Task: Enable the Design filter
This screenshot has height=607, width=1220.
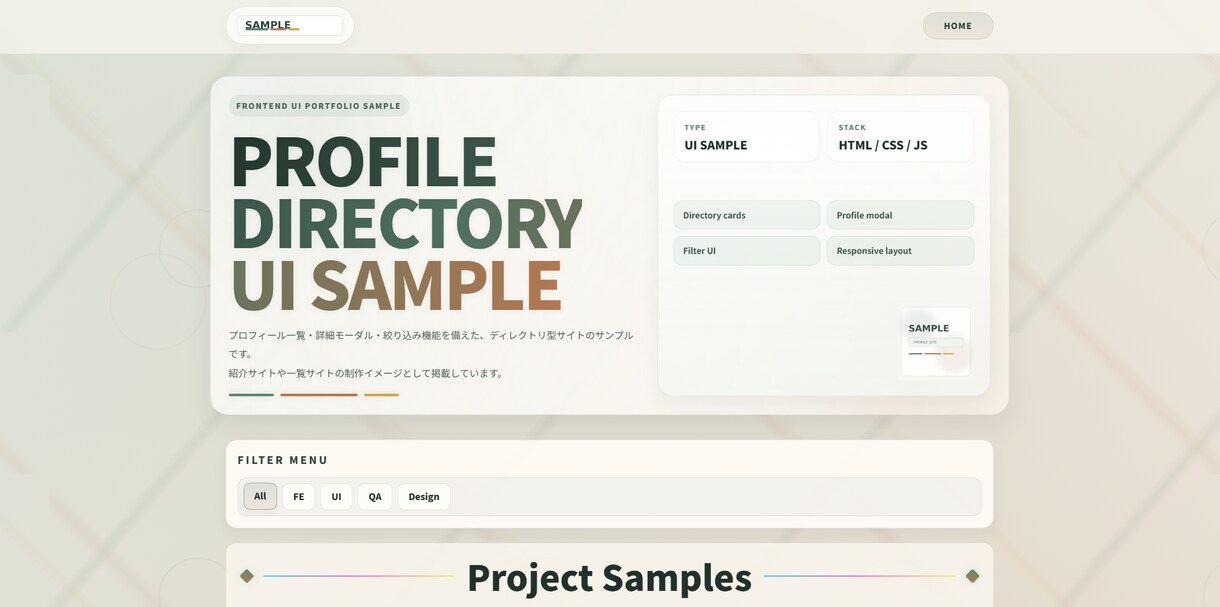Action: (x=423, y=495)
